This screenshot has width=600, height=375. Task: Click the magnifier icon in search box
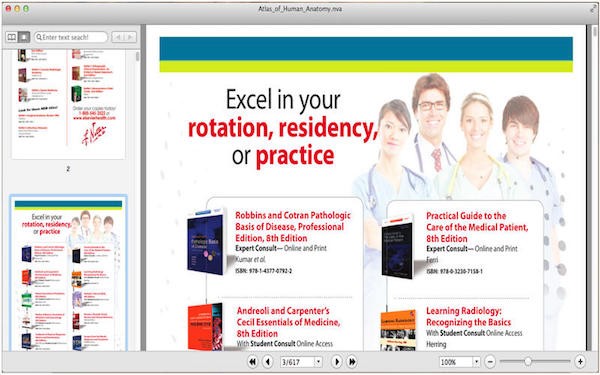coord(39,37)
